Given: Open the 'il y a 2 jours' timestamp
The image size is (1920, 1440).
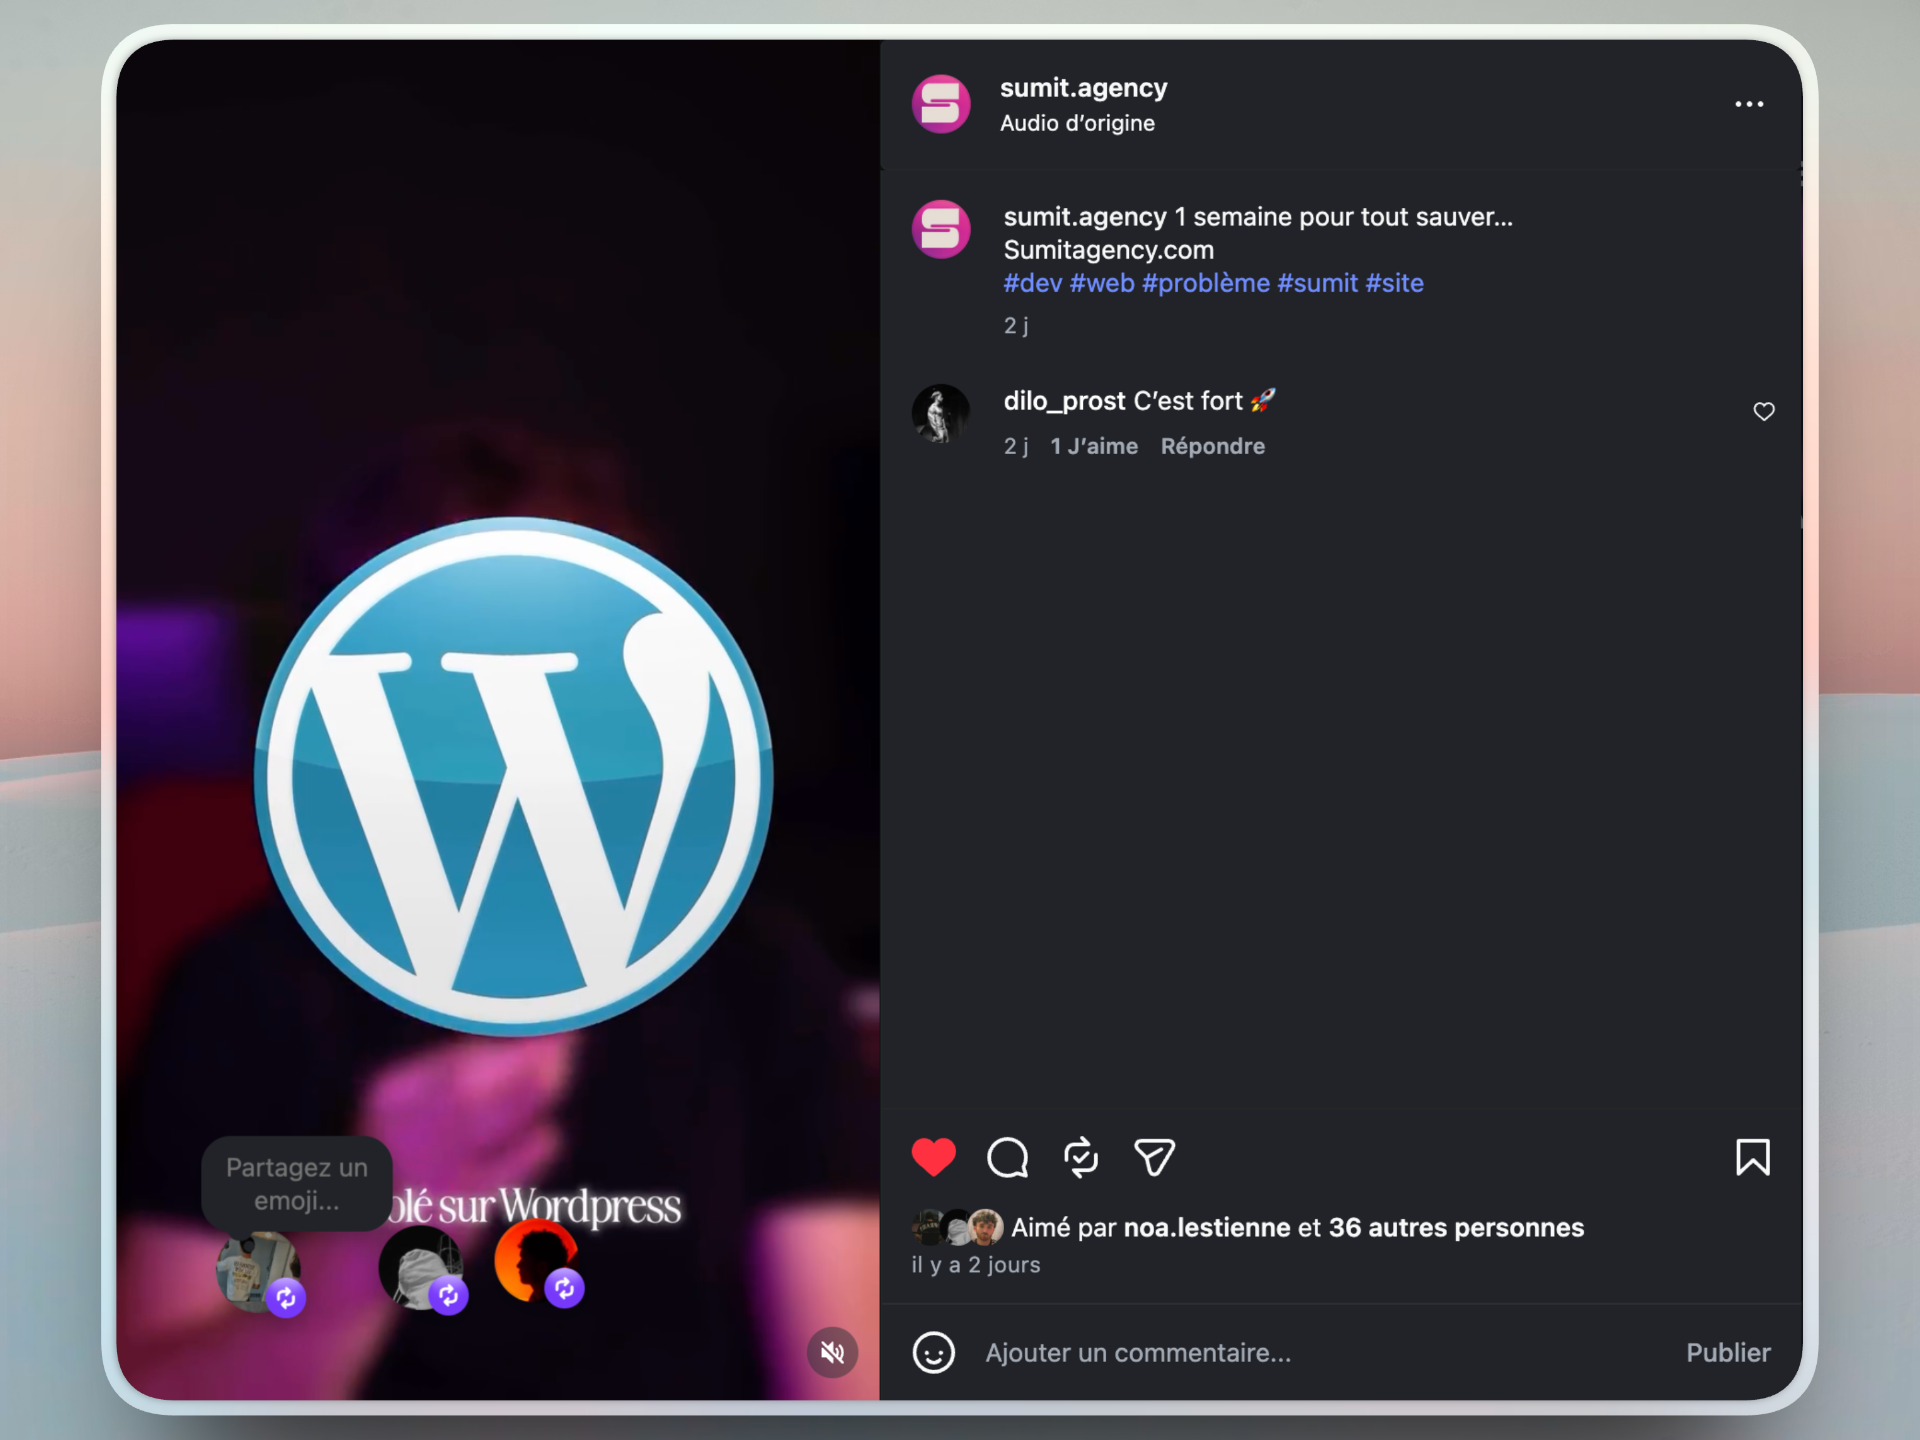Looking at the screenshot, I should 975,1265.
